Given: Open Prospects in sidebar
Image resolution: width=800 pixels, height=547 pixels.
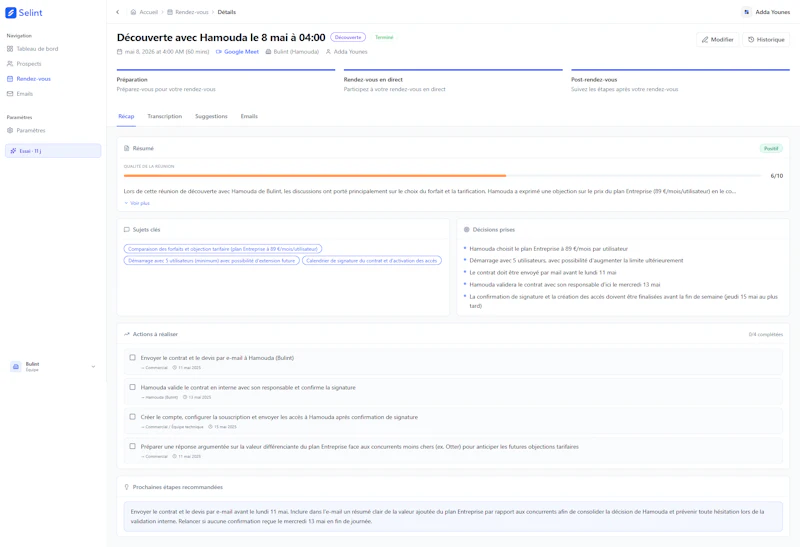Looking at the screenshot, I should pos(24,64).
